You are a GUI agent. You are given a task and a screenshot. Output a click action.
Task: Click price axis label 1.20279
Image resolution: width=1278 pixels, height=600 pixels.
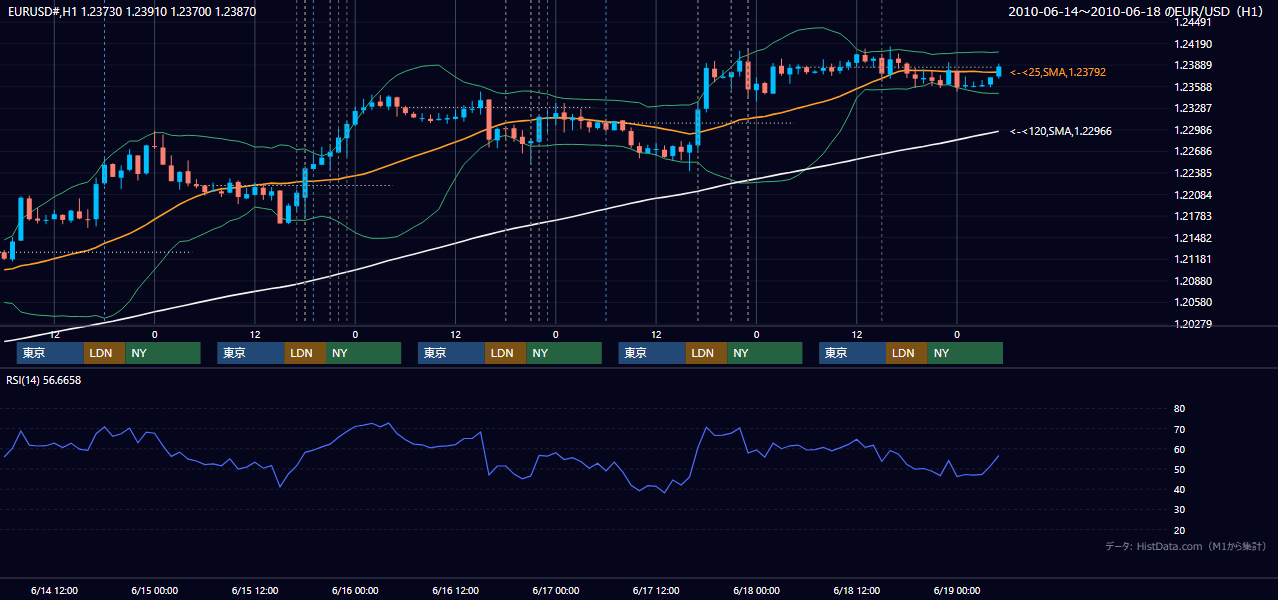[1194, 324]
